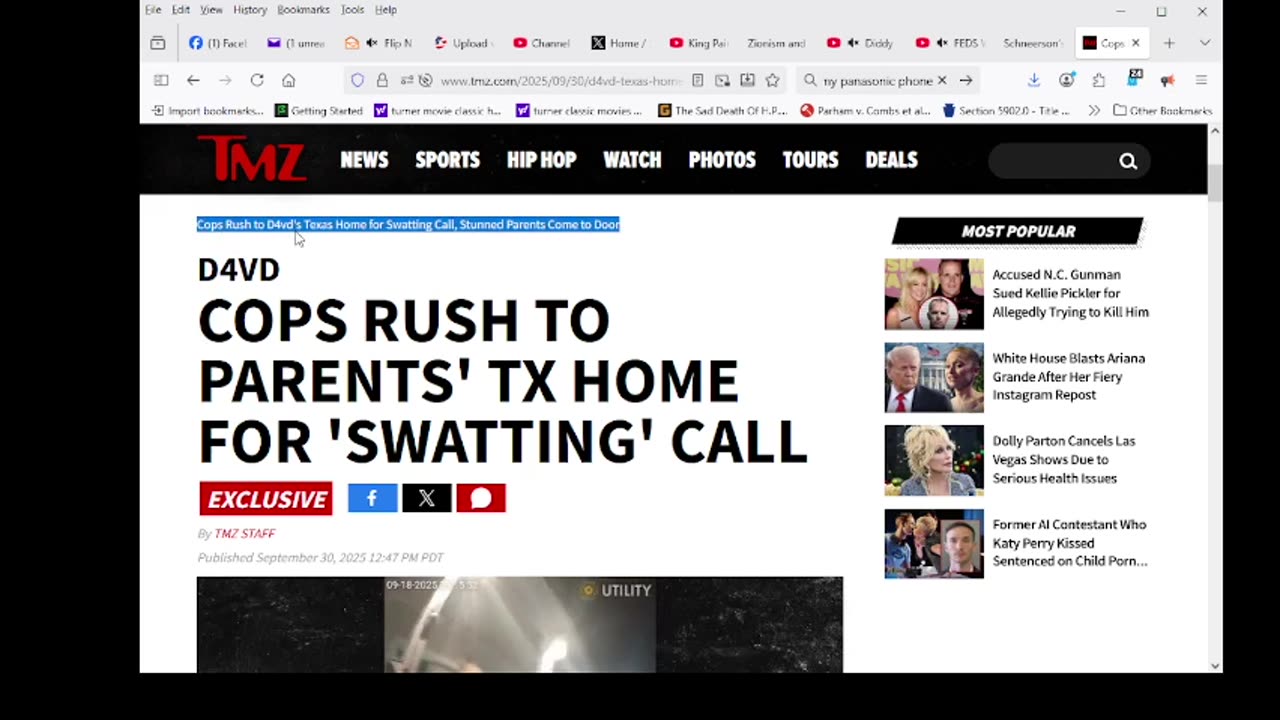
Task: Mute the FEDS tab audio icon
Action: [943, 43]
